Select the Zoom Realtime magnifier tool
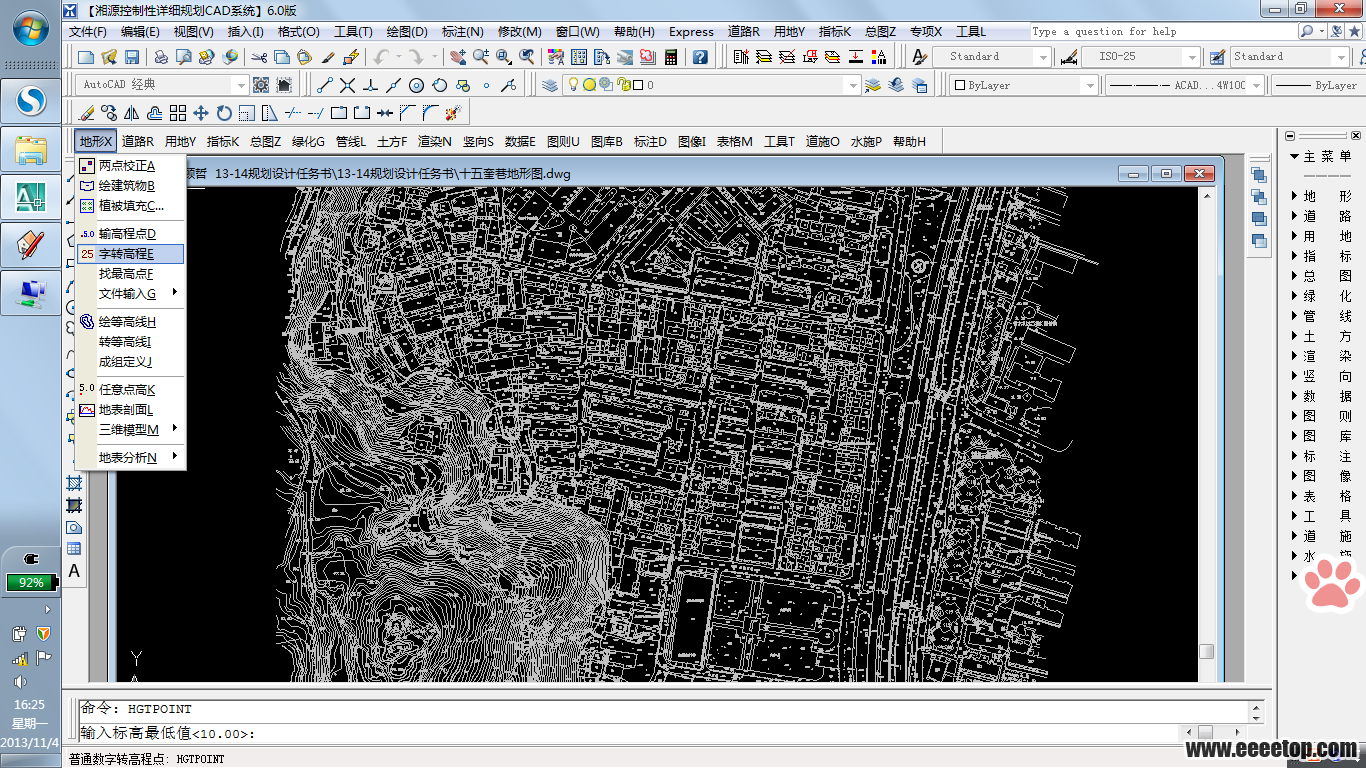Viewport: 1366px width, 768px height. tap(481, 57)
